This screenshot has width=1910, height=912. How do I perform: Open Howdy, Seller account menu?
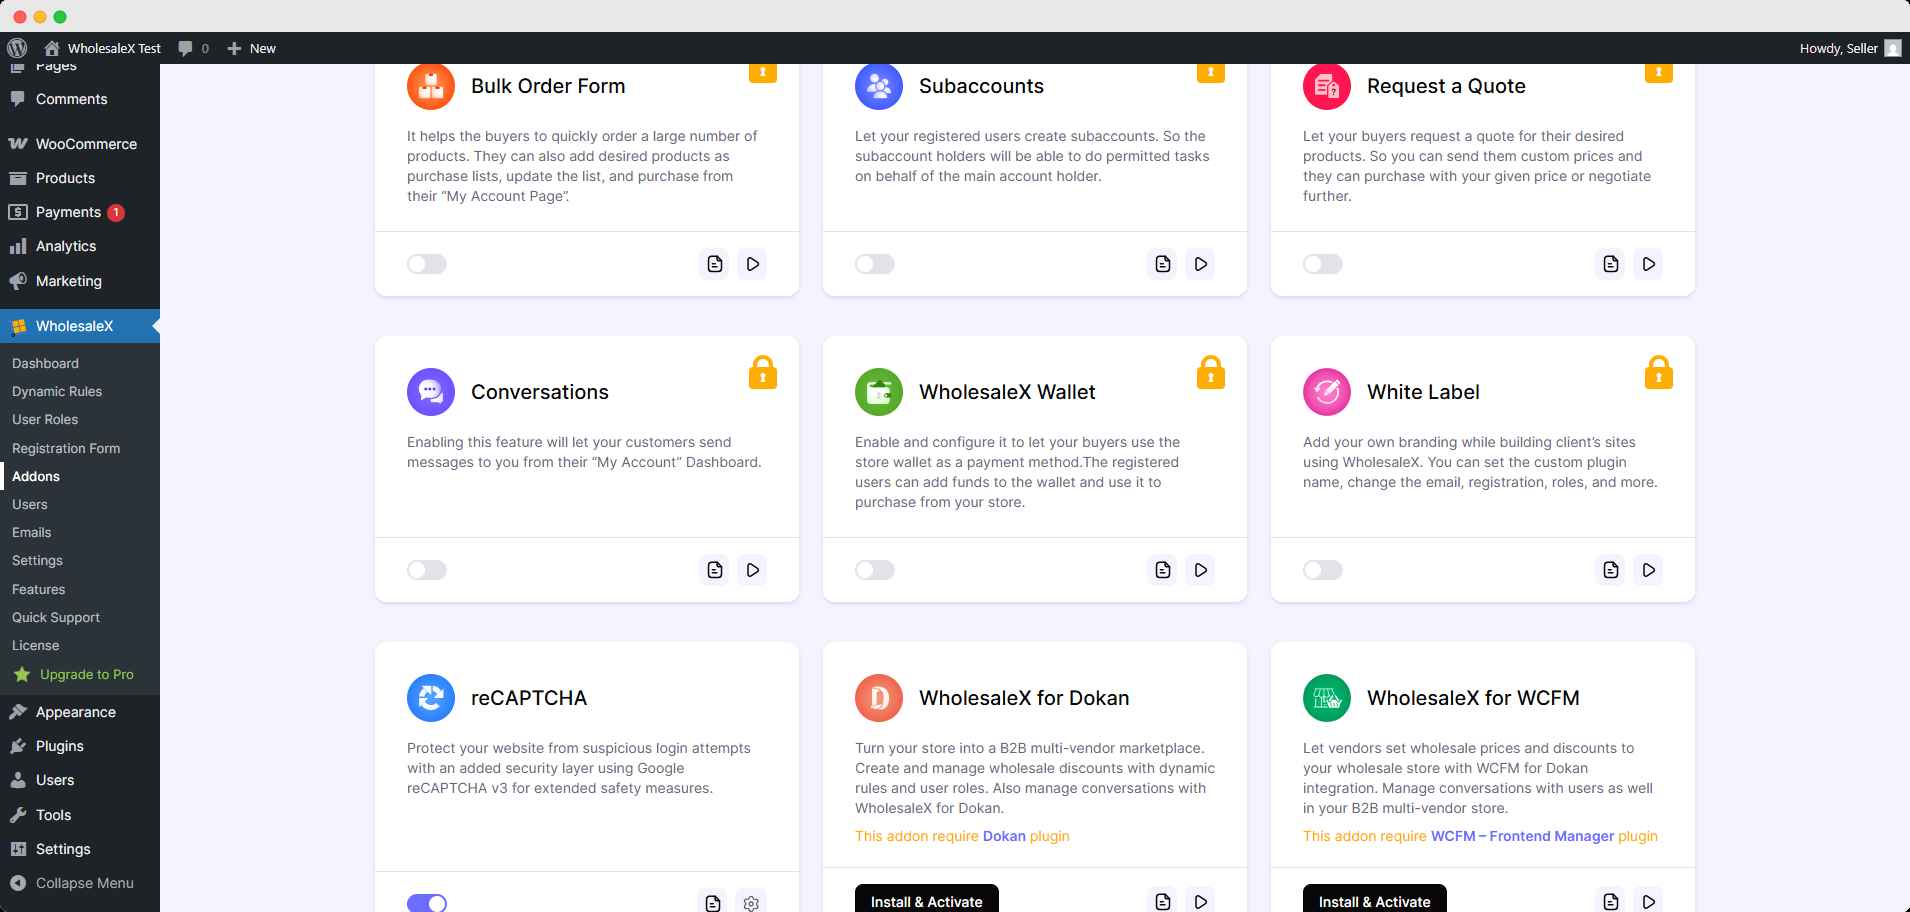coord(1850,48)
